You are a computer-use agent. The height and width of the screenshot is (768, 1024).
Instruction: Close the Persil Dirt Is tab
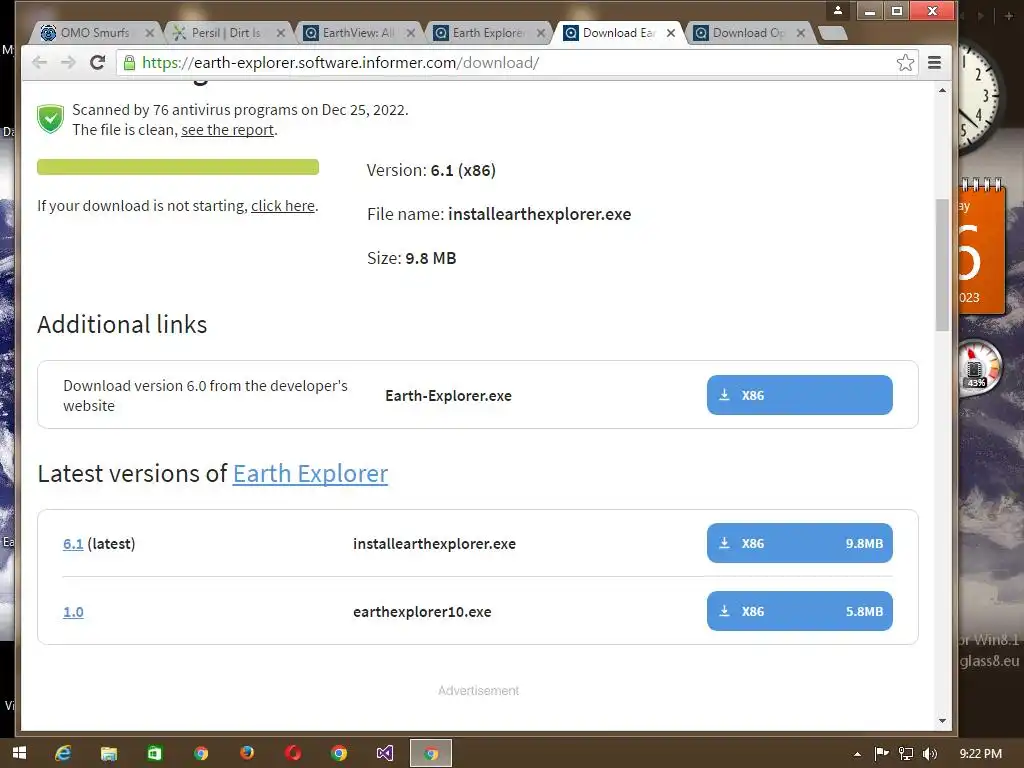tap(281, 33)
